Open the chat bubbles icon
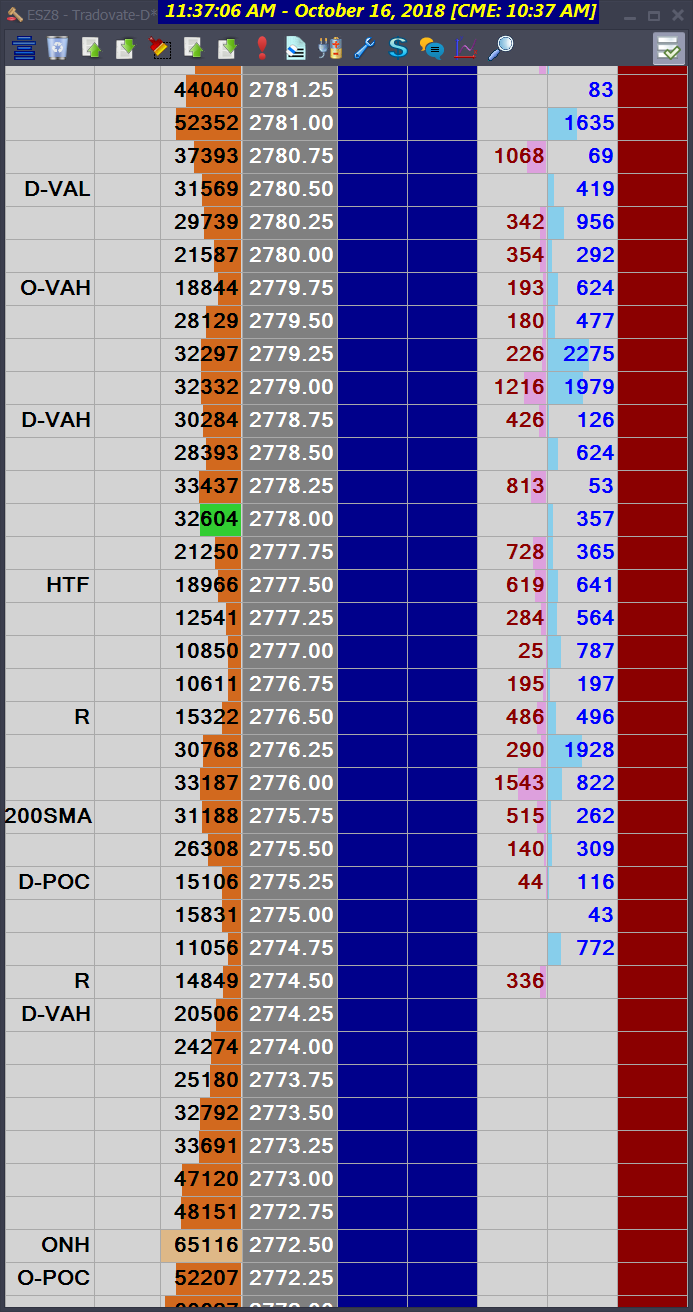Image resolution: width=693 pixels, height=1312 pixels. pyautogui.click(x=432, y=47)
